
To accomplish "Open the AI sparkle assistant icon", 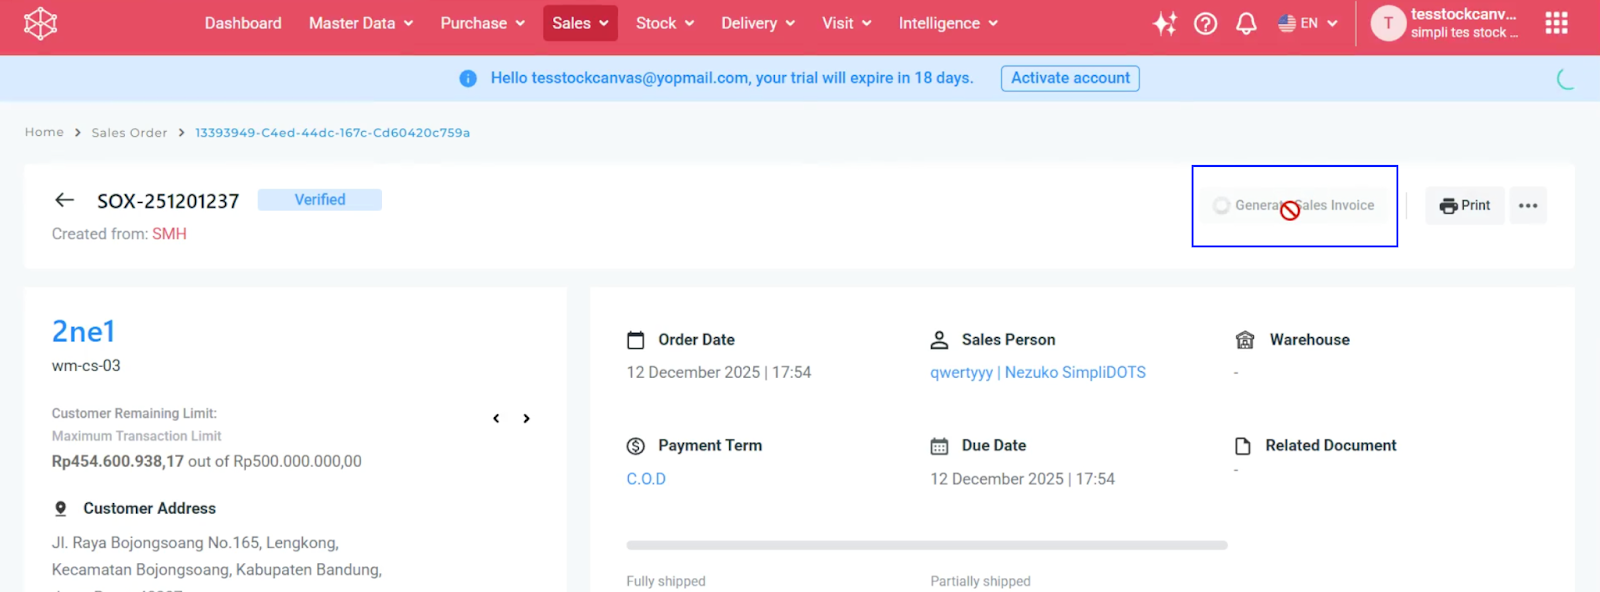I will click(x=1164, y=23).
